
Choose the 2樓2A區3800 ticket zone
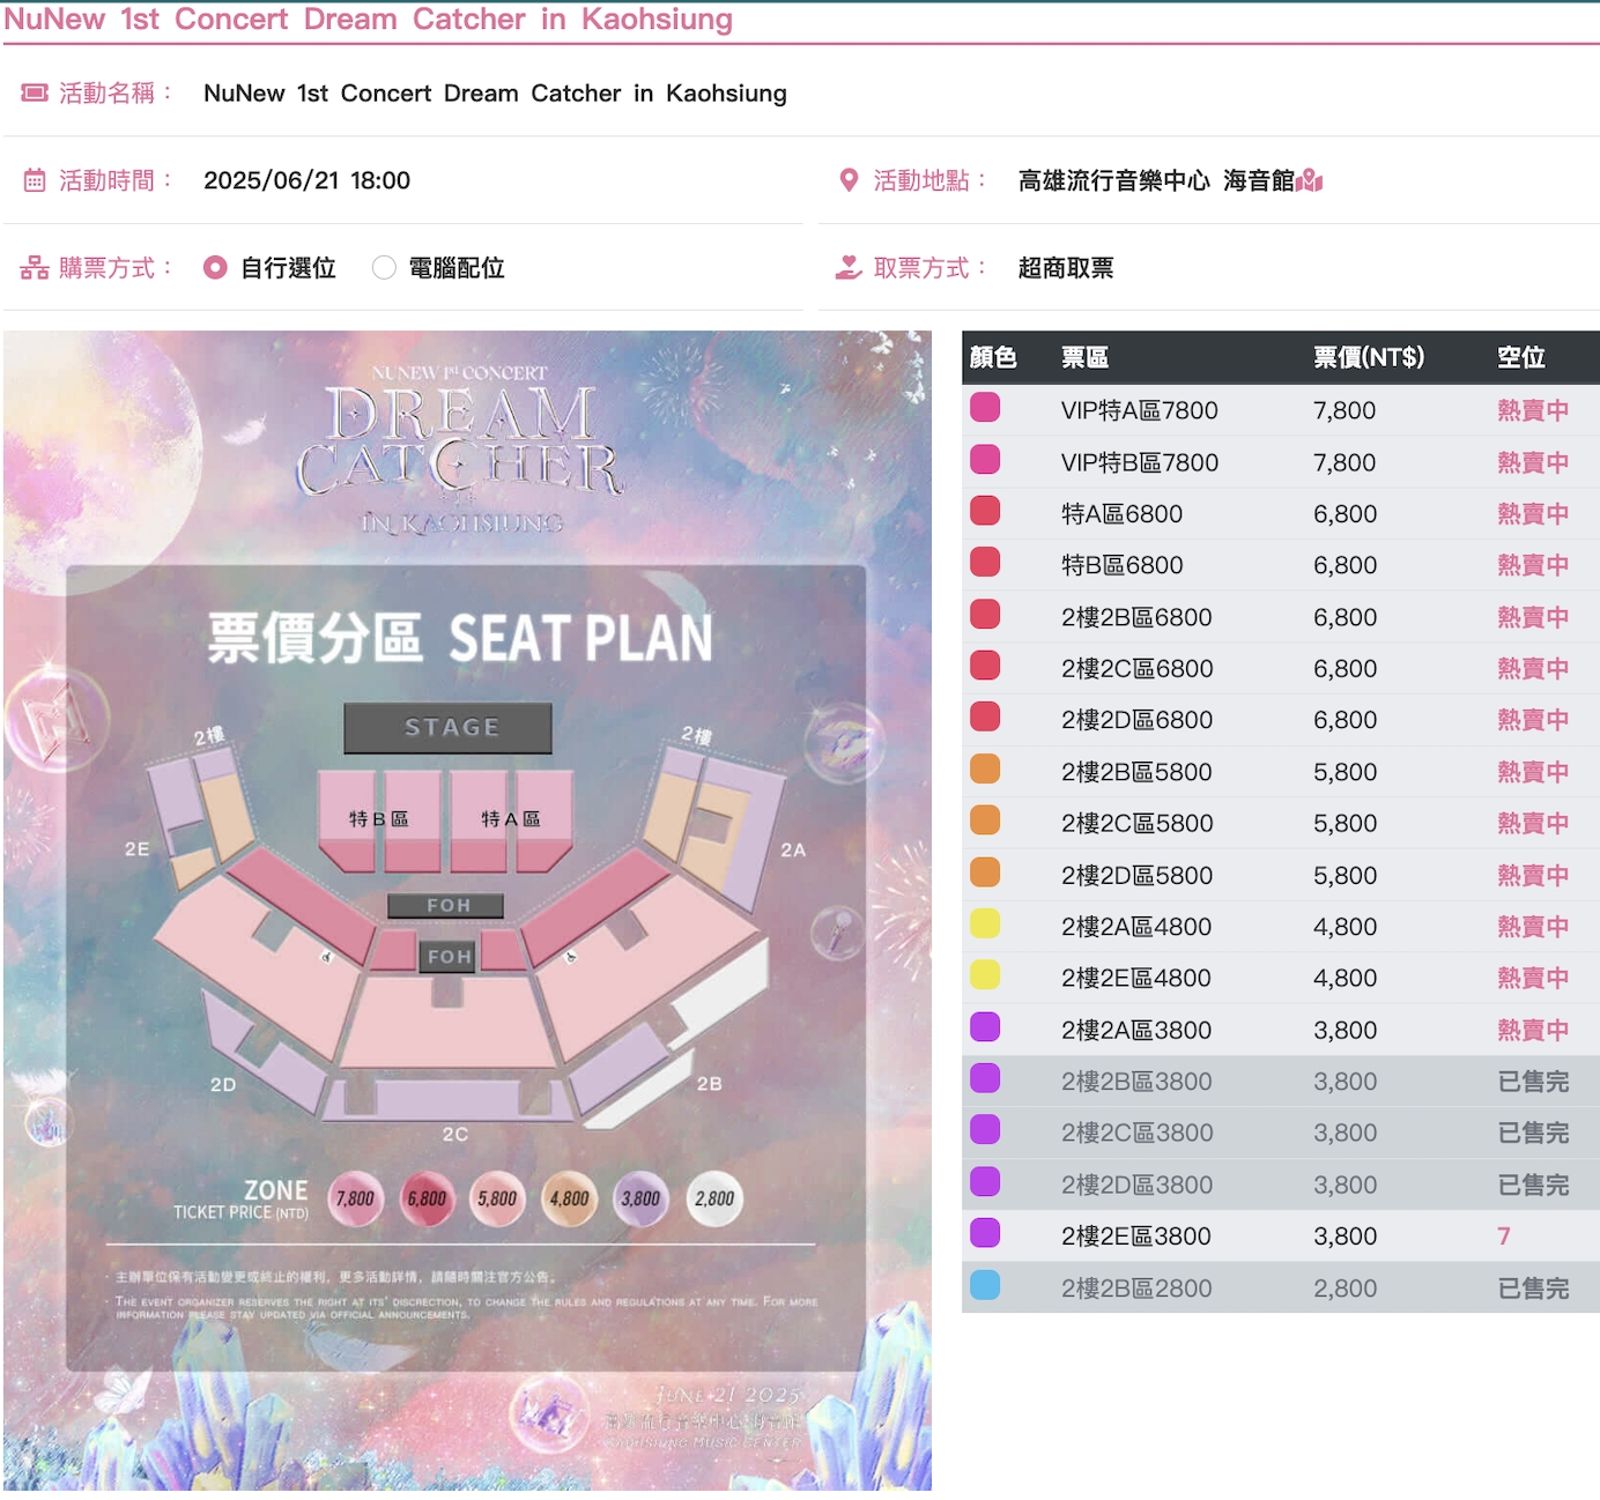1281,1030
